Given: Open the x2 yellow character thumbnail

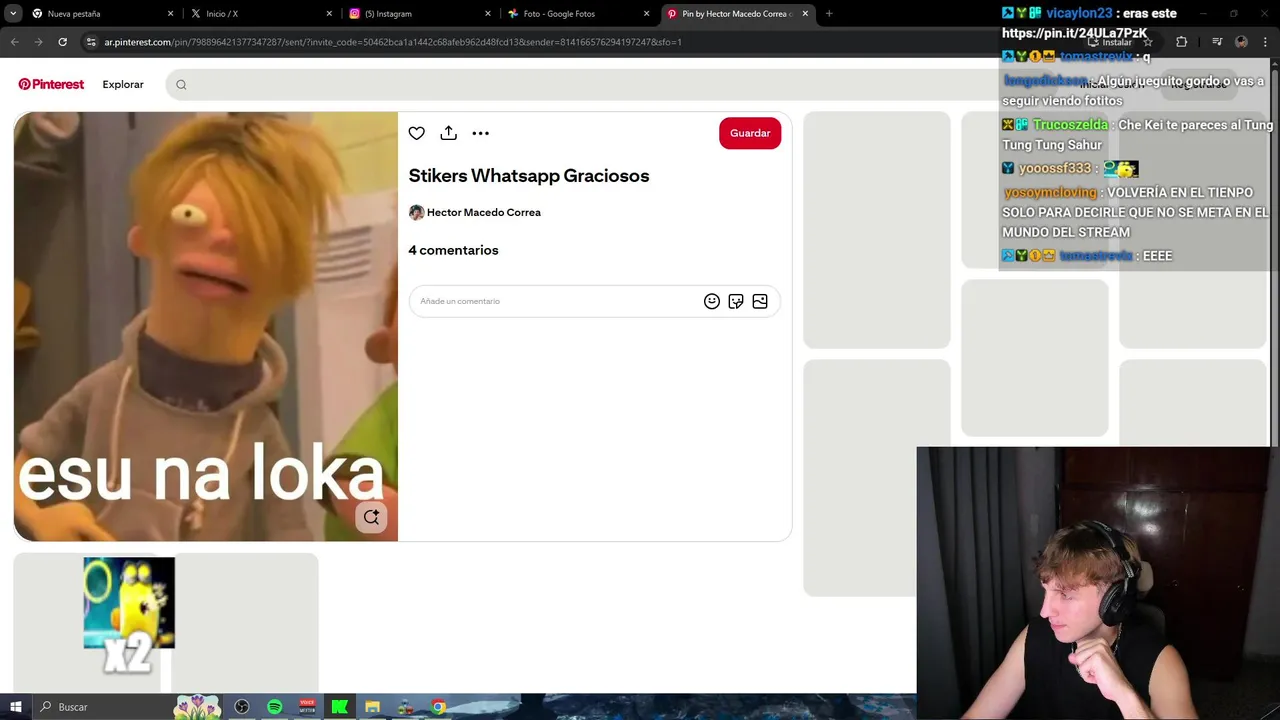Looking at the screenshot, I should pos(129,614).
